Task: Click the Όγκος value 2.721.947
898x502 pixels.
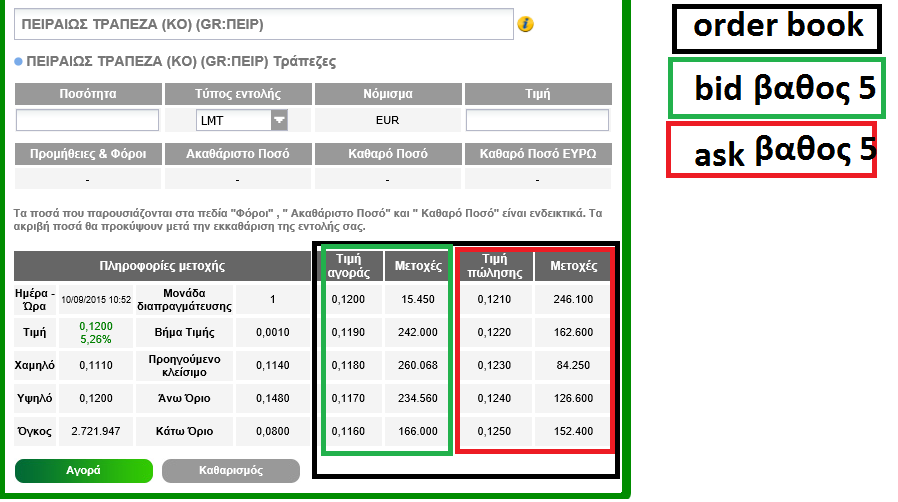Action: pos(96,432)
